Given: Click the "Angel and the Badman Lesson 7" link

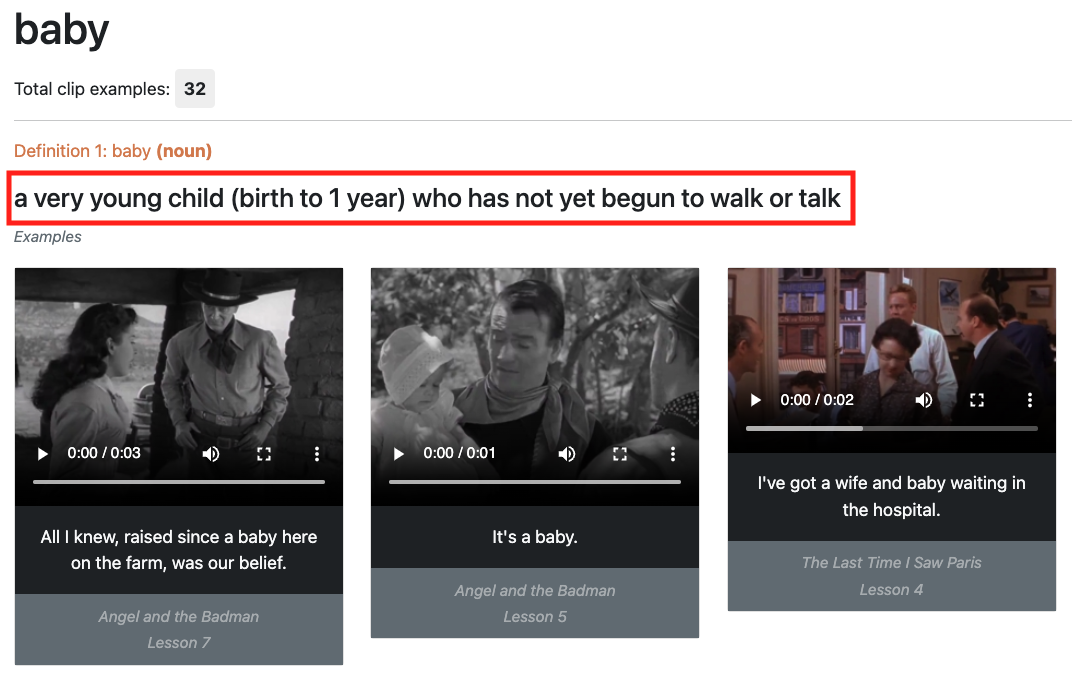Looking at the screenshot, I should coord(178,629).
